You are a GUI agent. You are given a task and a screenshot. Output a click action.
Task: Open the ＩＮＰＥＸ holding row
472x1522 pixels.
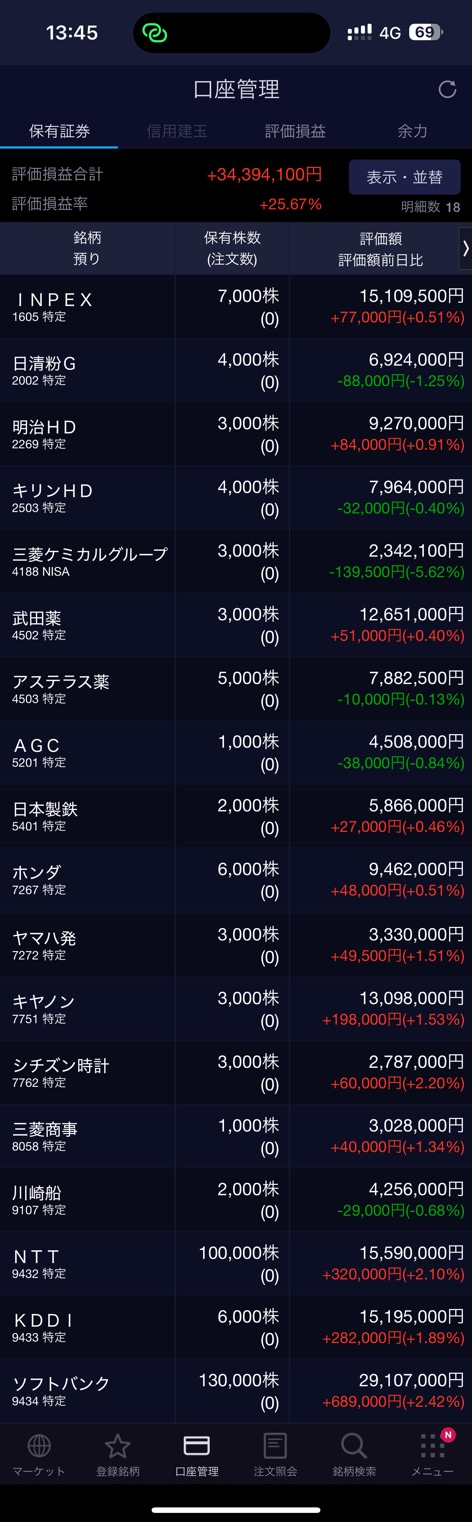(236, 306)
